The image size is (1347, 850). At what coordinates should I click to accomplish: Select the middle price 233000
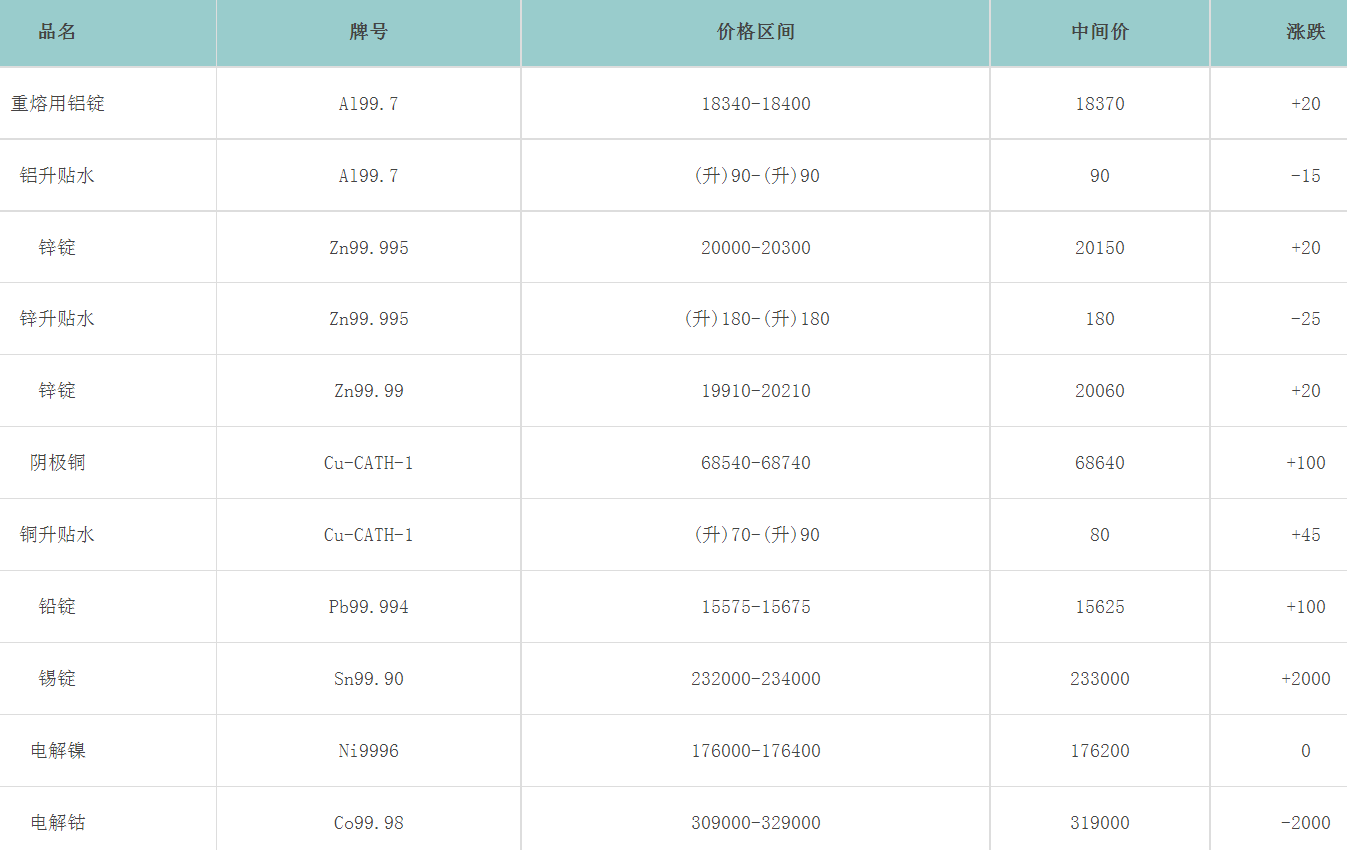click(x=1099, y=679)
